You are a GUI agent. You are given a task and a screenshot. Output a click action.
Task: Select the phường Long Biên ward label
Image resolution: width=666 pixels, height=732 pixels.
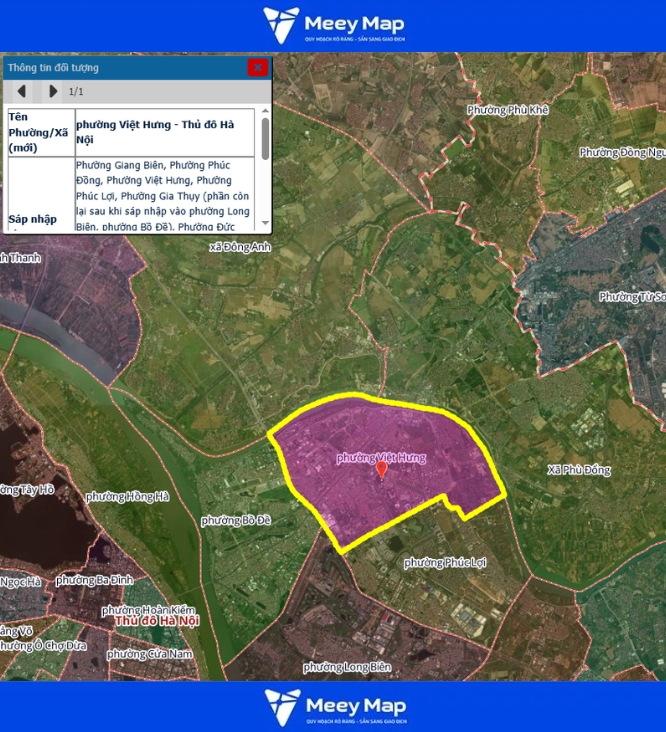pyautogui.click(x=347, y=667)
